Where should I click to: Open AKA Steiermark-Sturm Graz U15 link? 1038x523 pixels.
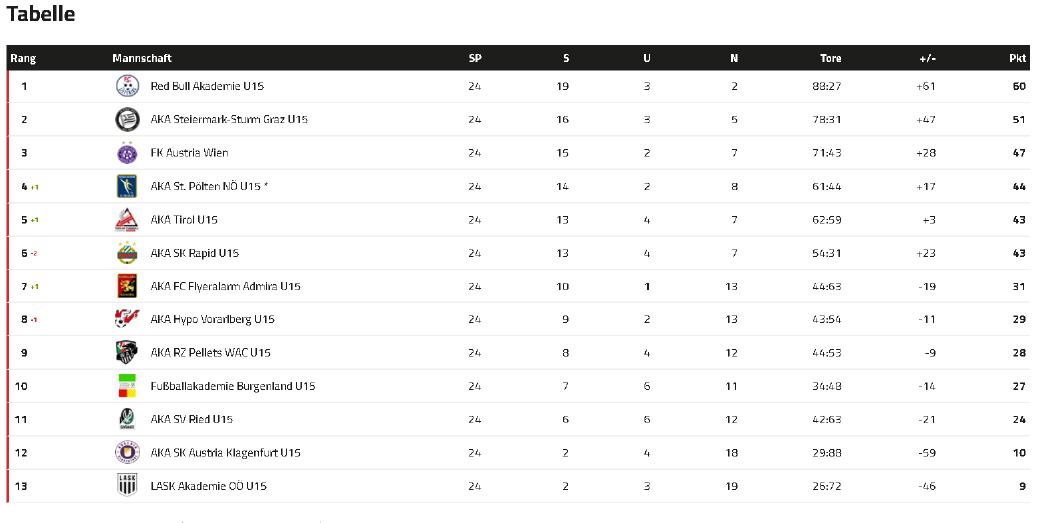229,120
